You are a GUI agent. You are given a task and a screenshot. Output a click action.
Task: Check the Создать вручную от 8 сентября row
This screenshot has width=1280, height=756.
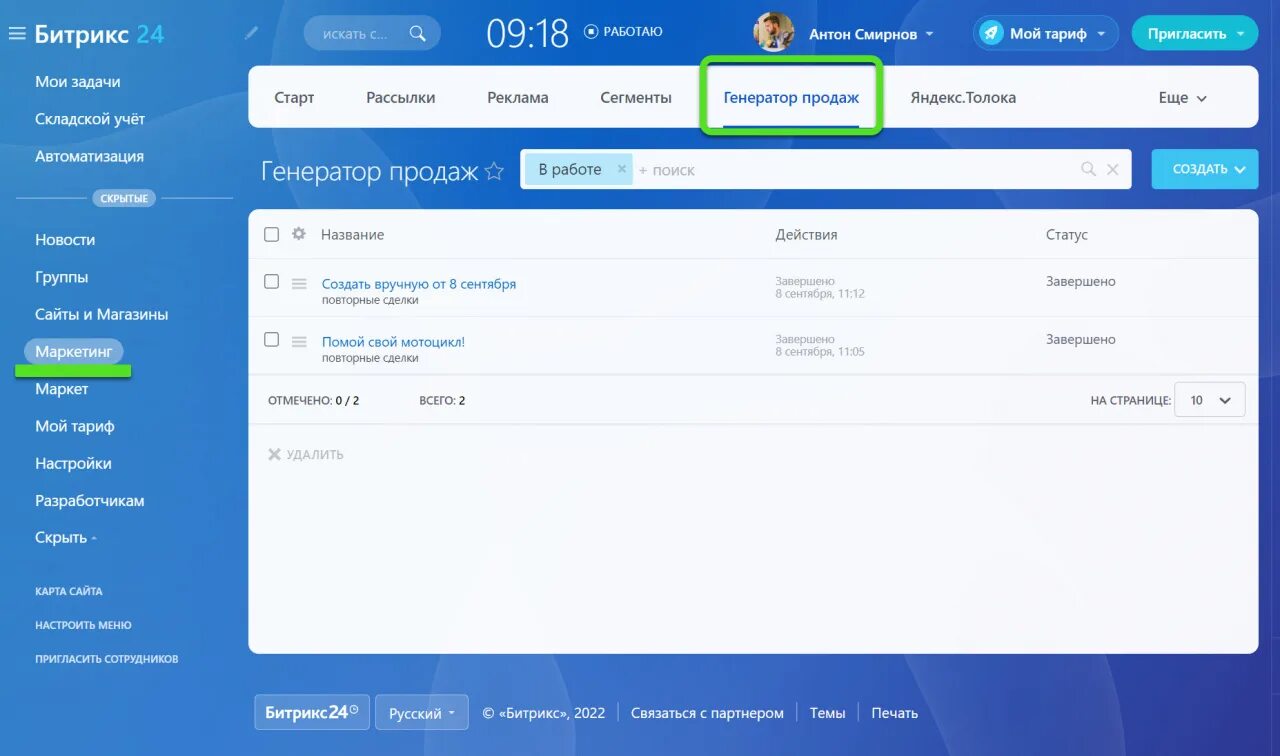(271, 282)
